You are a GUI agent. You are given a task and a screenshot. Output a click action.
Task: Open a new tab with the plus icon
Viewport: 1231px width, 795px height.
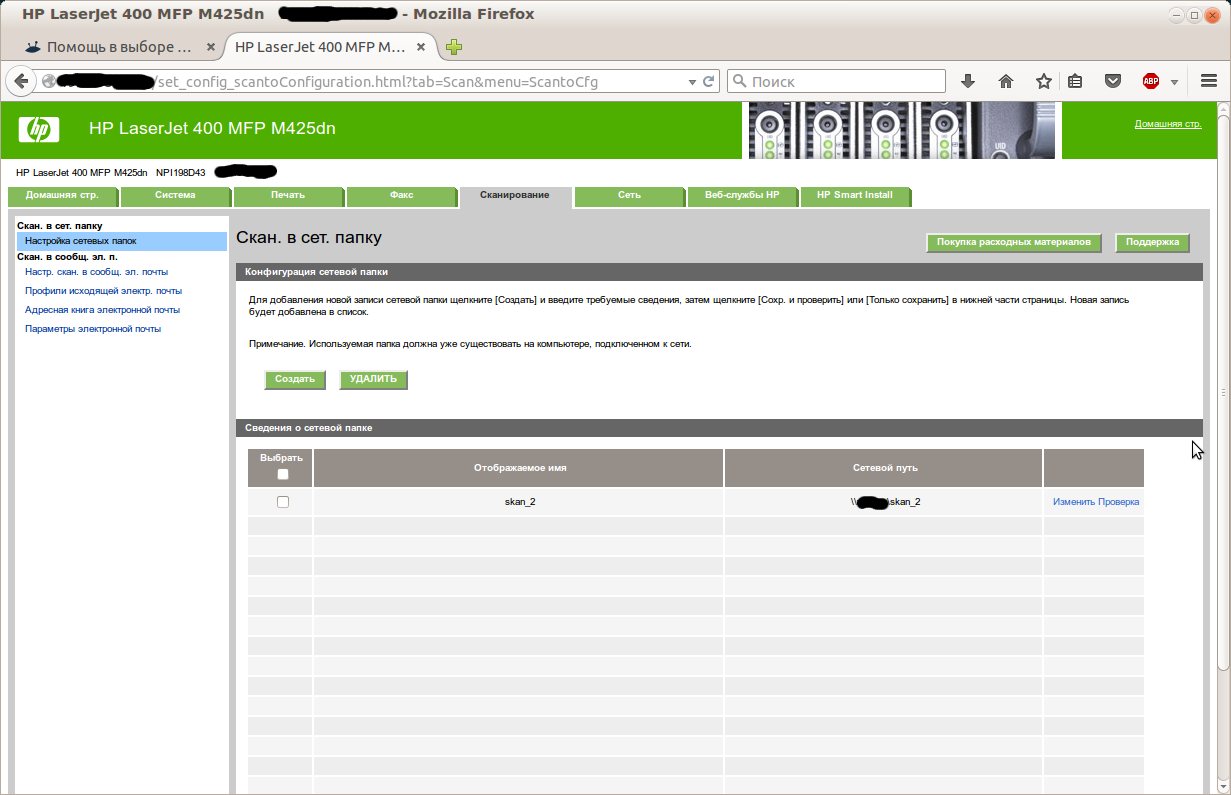(454, 47)
